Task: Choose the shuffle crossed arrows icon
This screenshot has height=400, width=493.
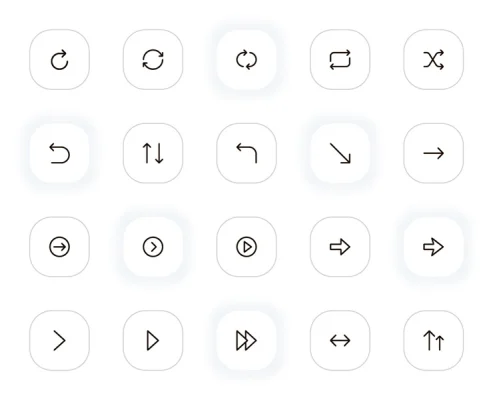Action: (x=433, y=60)
